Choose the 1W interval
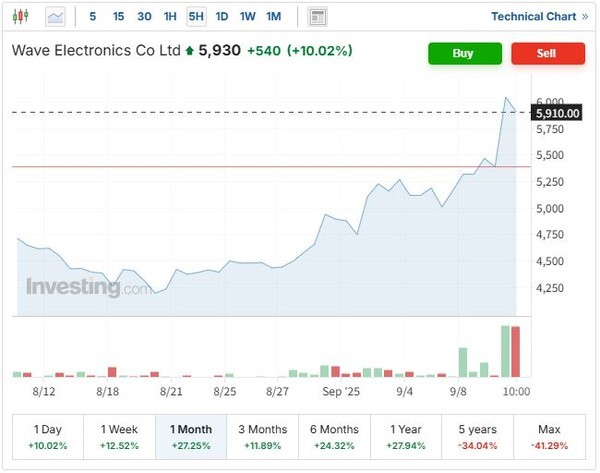 point(247,16)
